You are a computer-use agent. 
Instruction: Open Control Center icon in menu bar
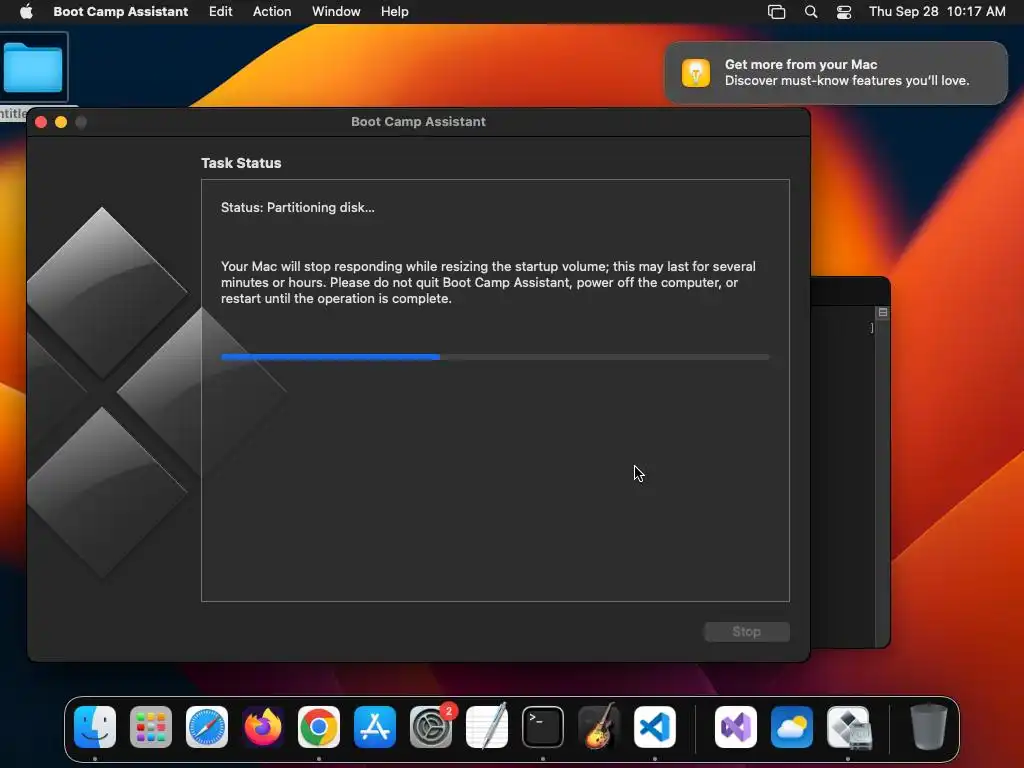pyautogui.click(x=844, y=11)
